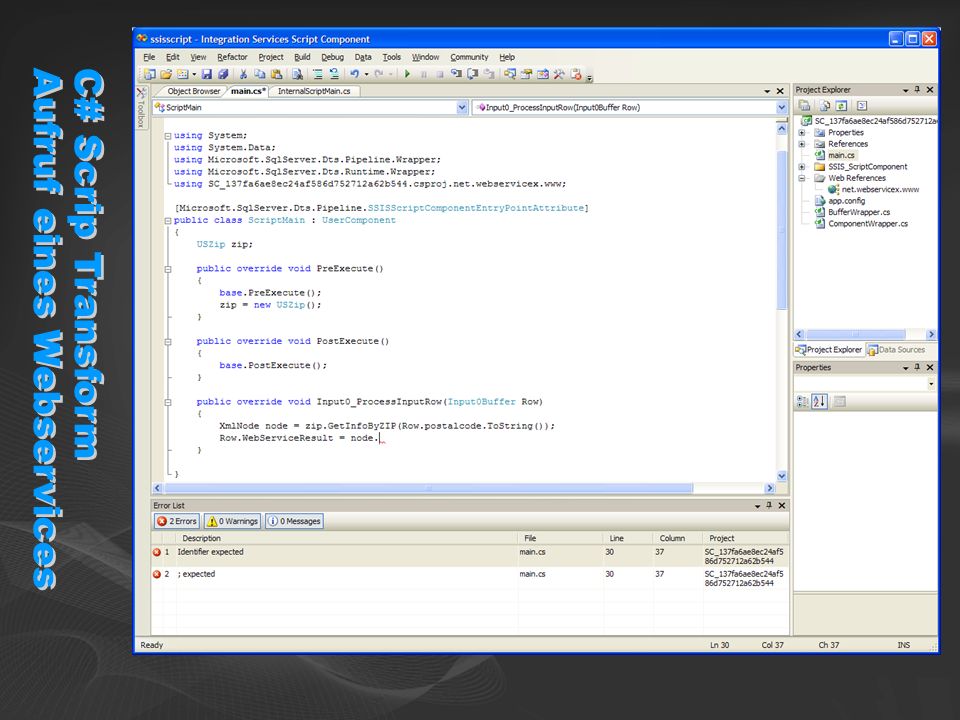Click the Step Into toolbar icon
960x720 pixels.
tap(456, 74)
